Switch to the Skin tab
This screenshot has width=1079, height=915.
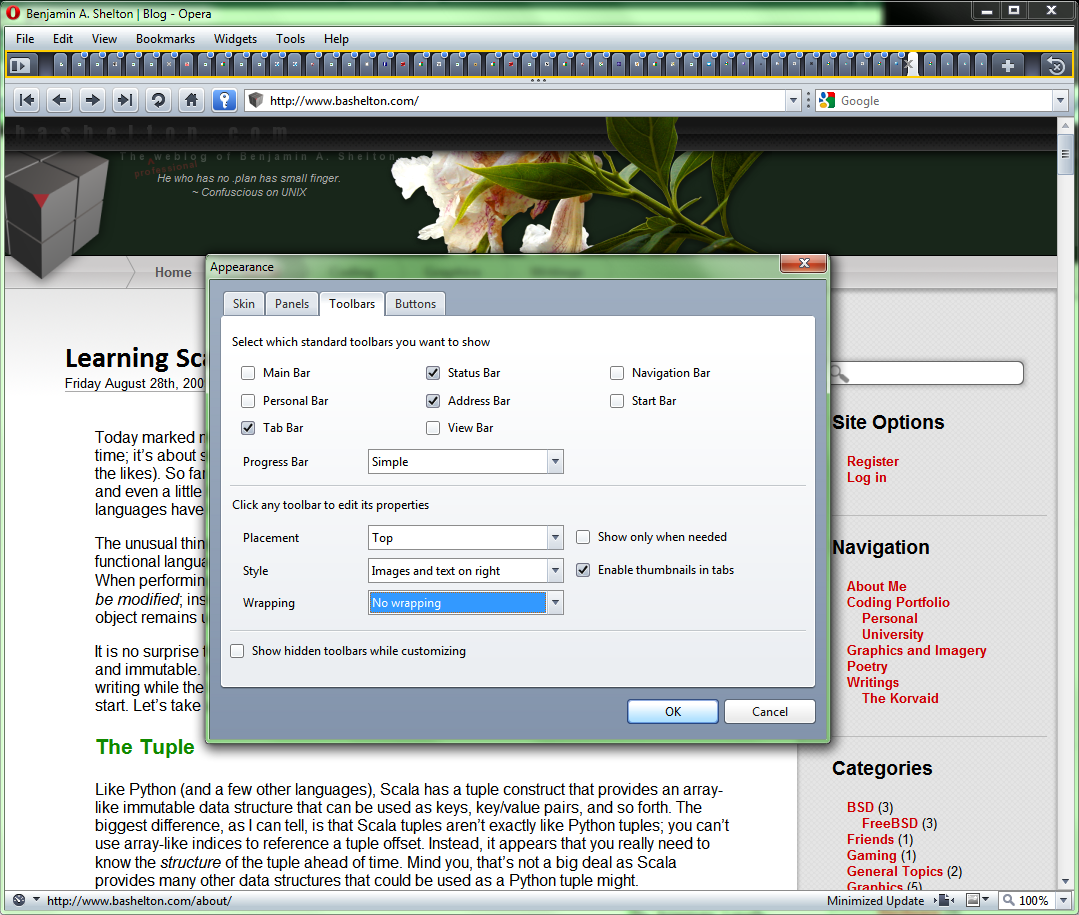click(244, 304)
